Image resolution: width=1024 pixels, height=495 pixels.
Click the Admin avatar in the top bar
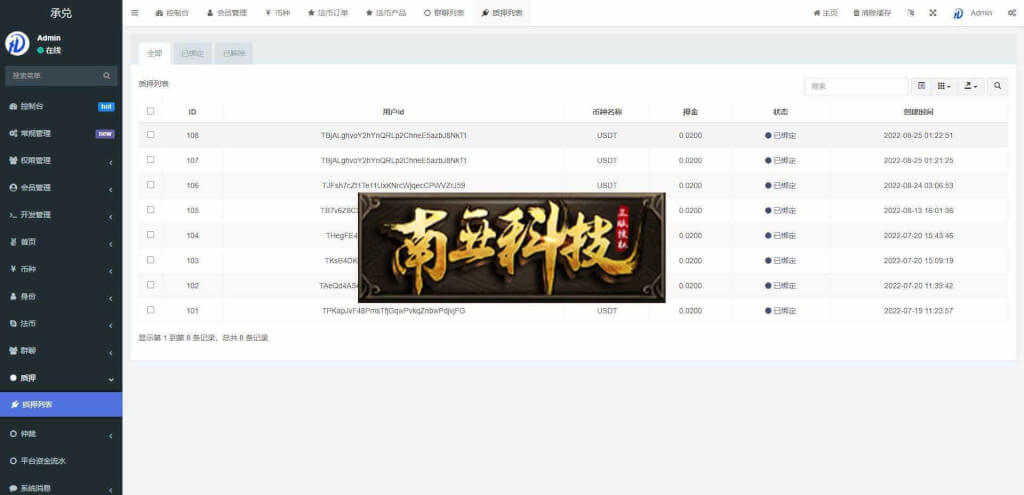pyautogui.click(x=958, y=13)
